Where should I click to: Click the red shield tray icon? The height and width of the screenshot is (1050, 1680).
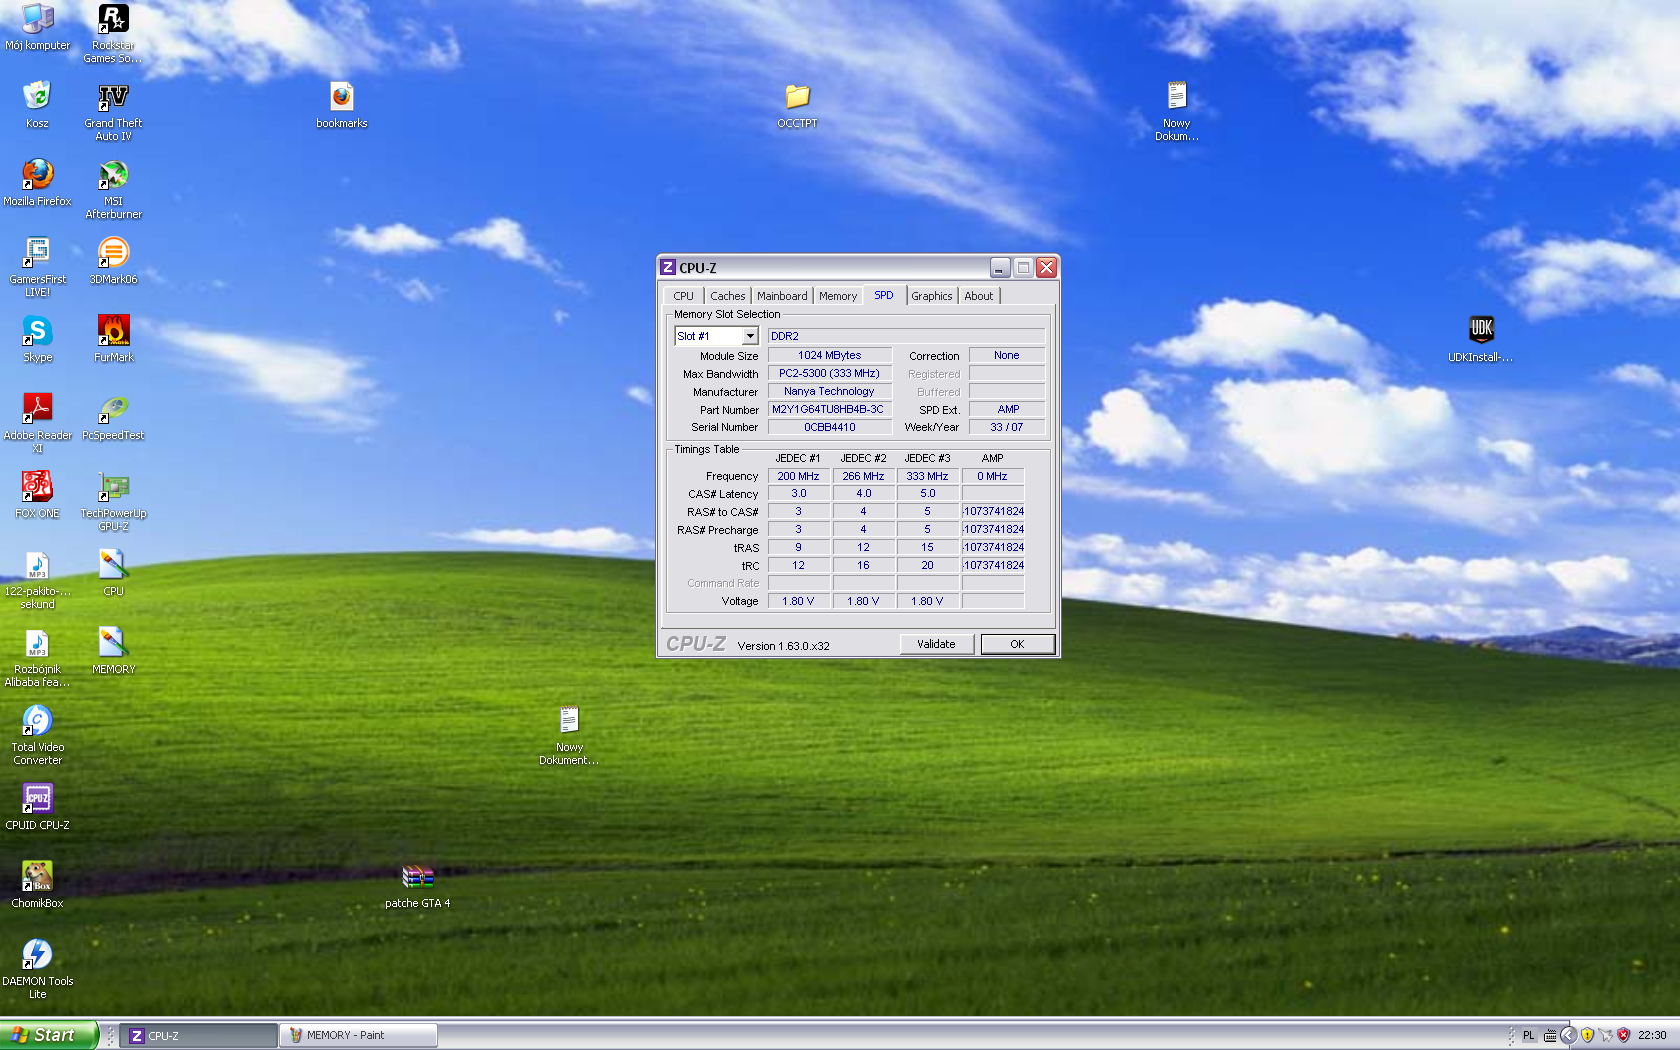point(1623,1035)
